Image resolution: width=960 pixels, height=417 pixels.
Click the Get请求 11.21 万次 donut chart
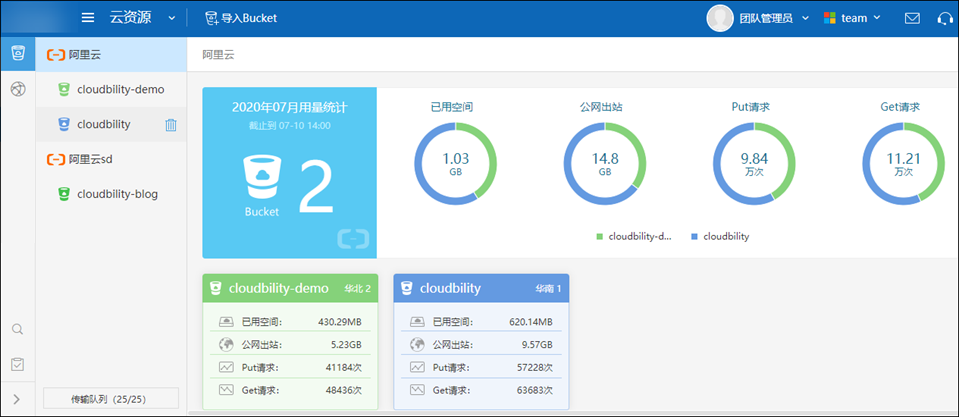pos(904,163)
